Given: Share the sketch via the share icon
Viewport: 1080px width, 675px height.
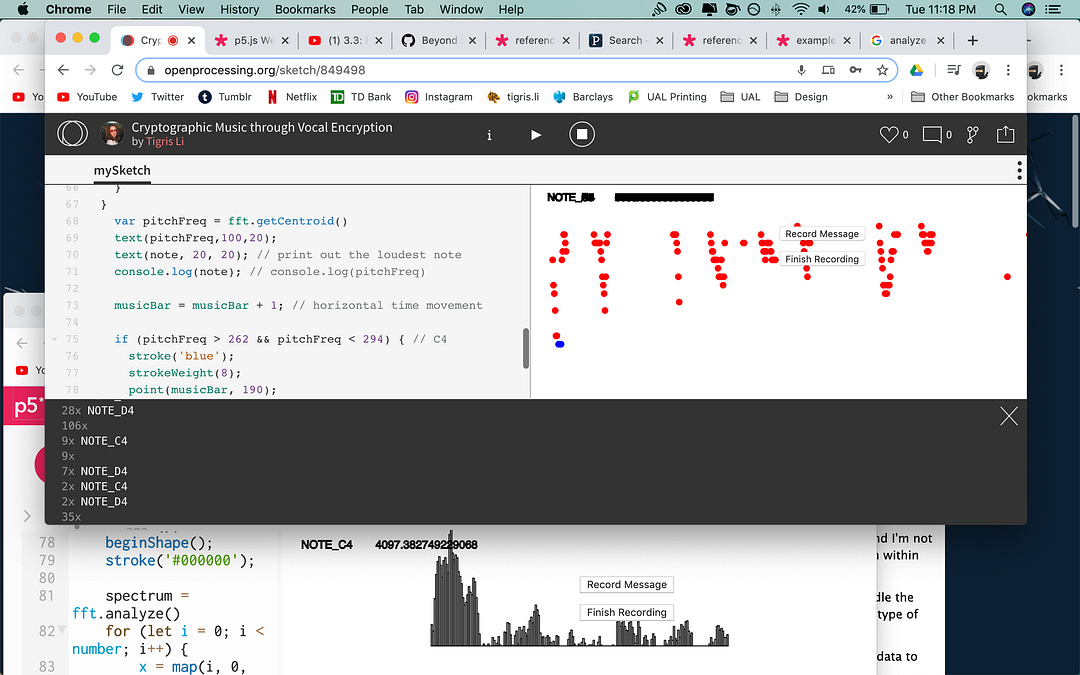Looking at the screenshot, I should tap(1006, 134).
